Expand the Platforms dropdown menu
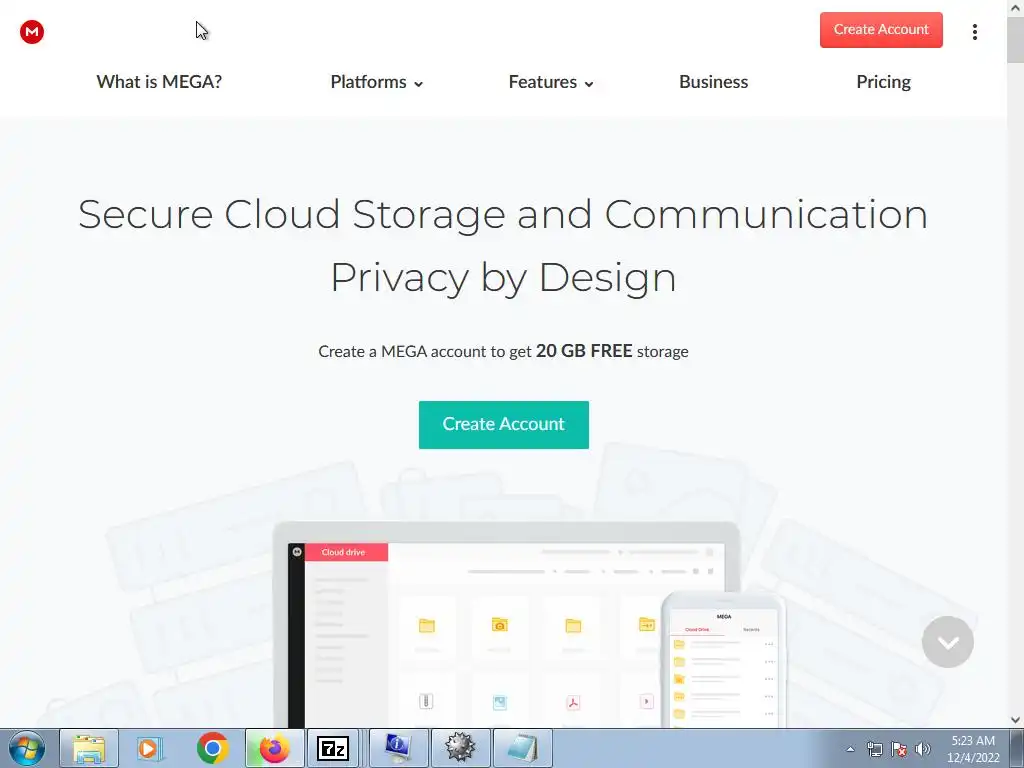Image resolution: width=1024 pixels, height=768 pixels. point(377,82)
